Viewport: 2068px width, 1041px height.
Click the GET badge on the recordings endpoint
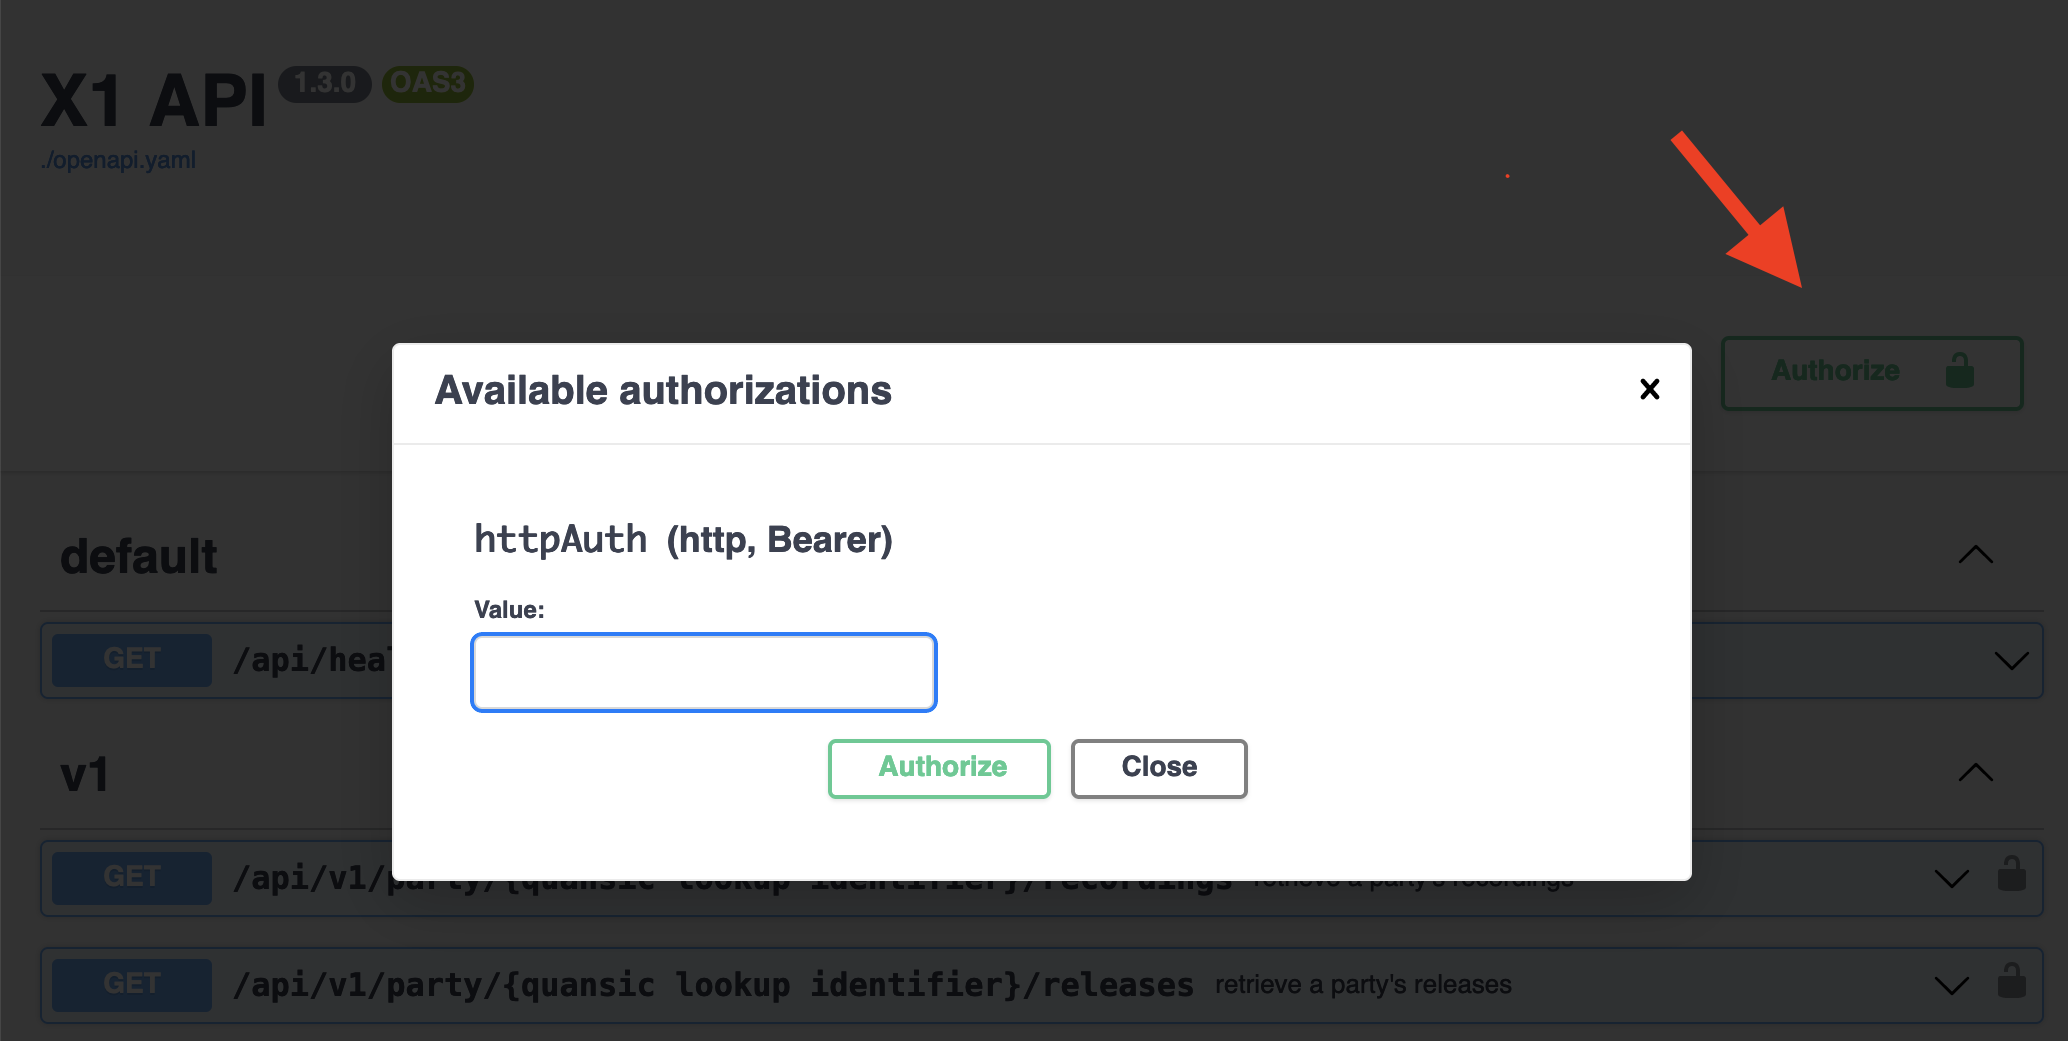(130, 877)
